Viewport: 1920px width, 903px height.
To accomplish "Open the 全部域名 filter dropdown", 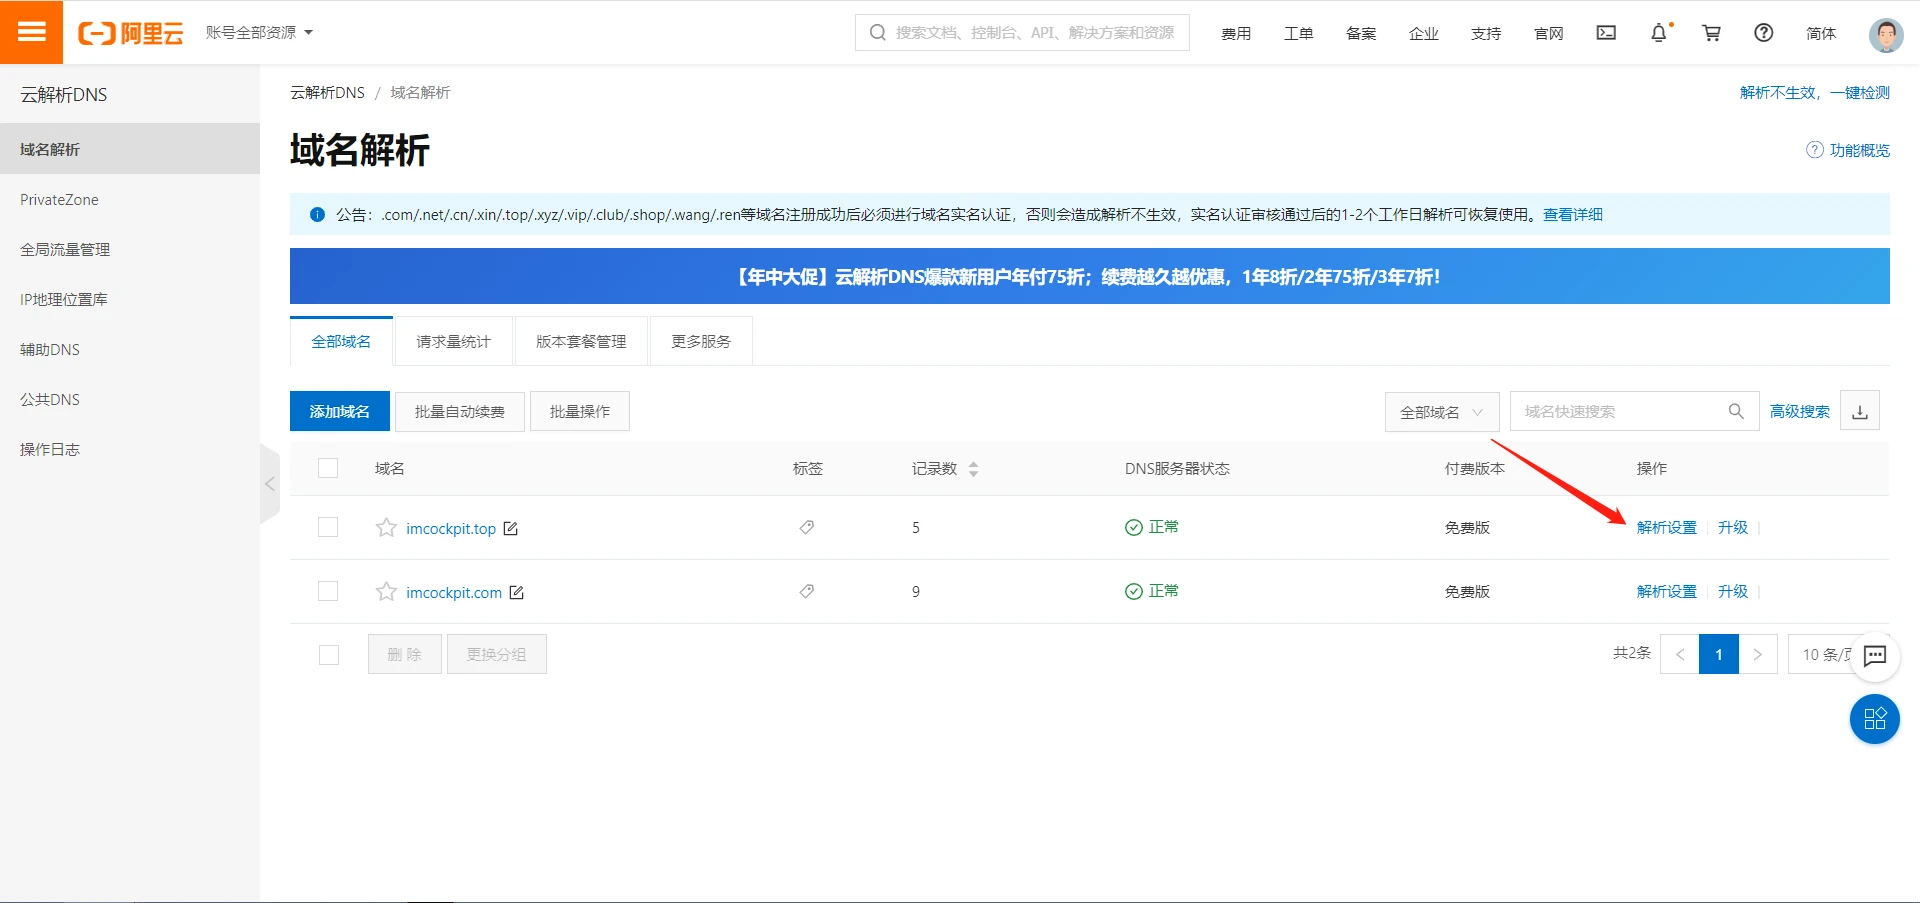I will 1442,412.
